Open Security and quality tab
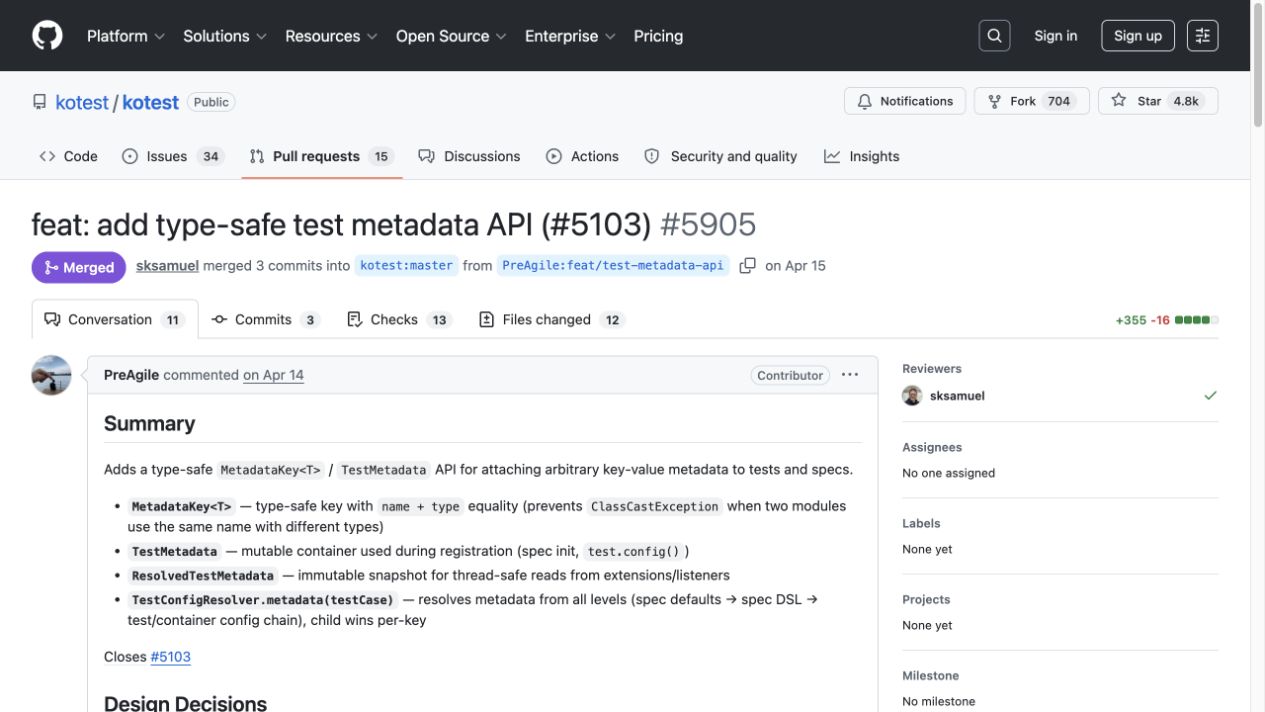The width and height of the screenshot is (1265, 712). point(720,156)
